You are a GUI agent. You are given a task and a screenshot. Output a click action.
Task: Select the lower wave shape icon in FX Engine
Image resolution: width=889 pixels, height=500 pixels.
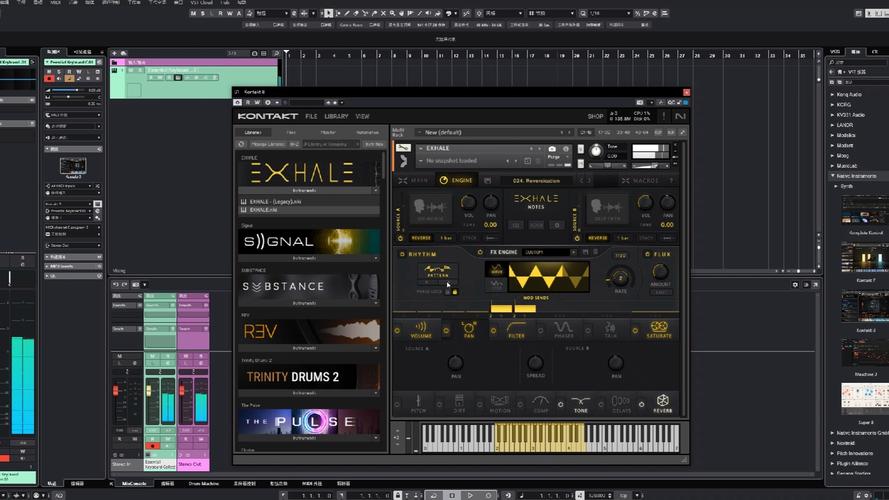(x=496, y=285)
